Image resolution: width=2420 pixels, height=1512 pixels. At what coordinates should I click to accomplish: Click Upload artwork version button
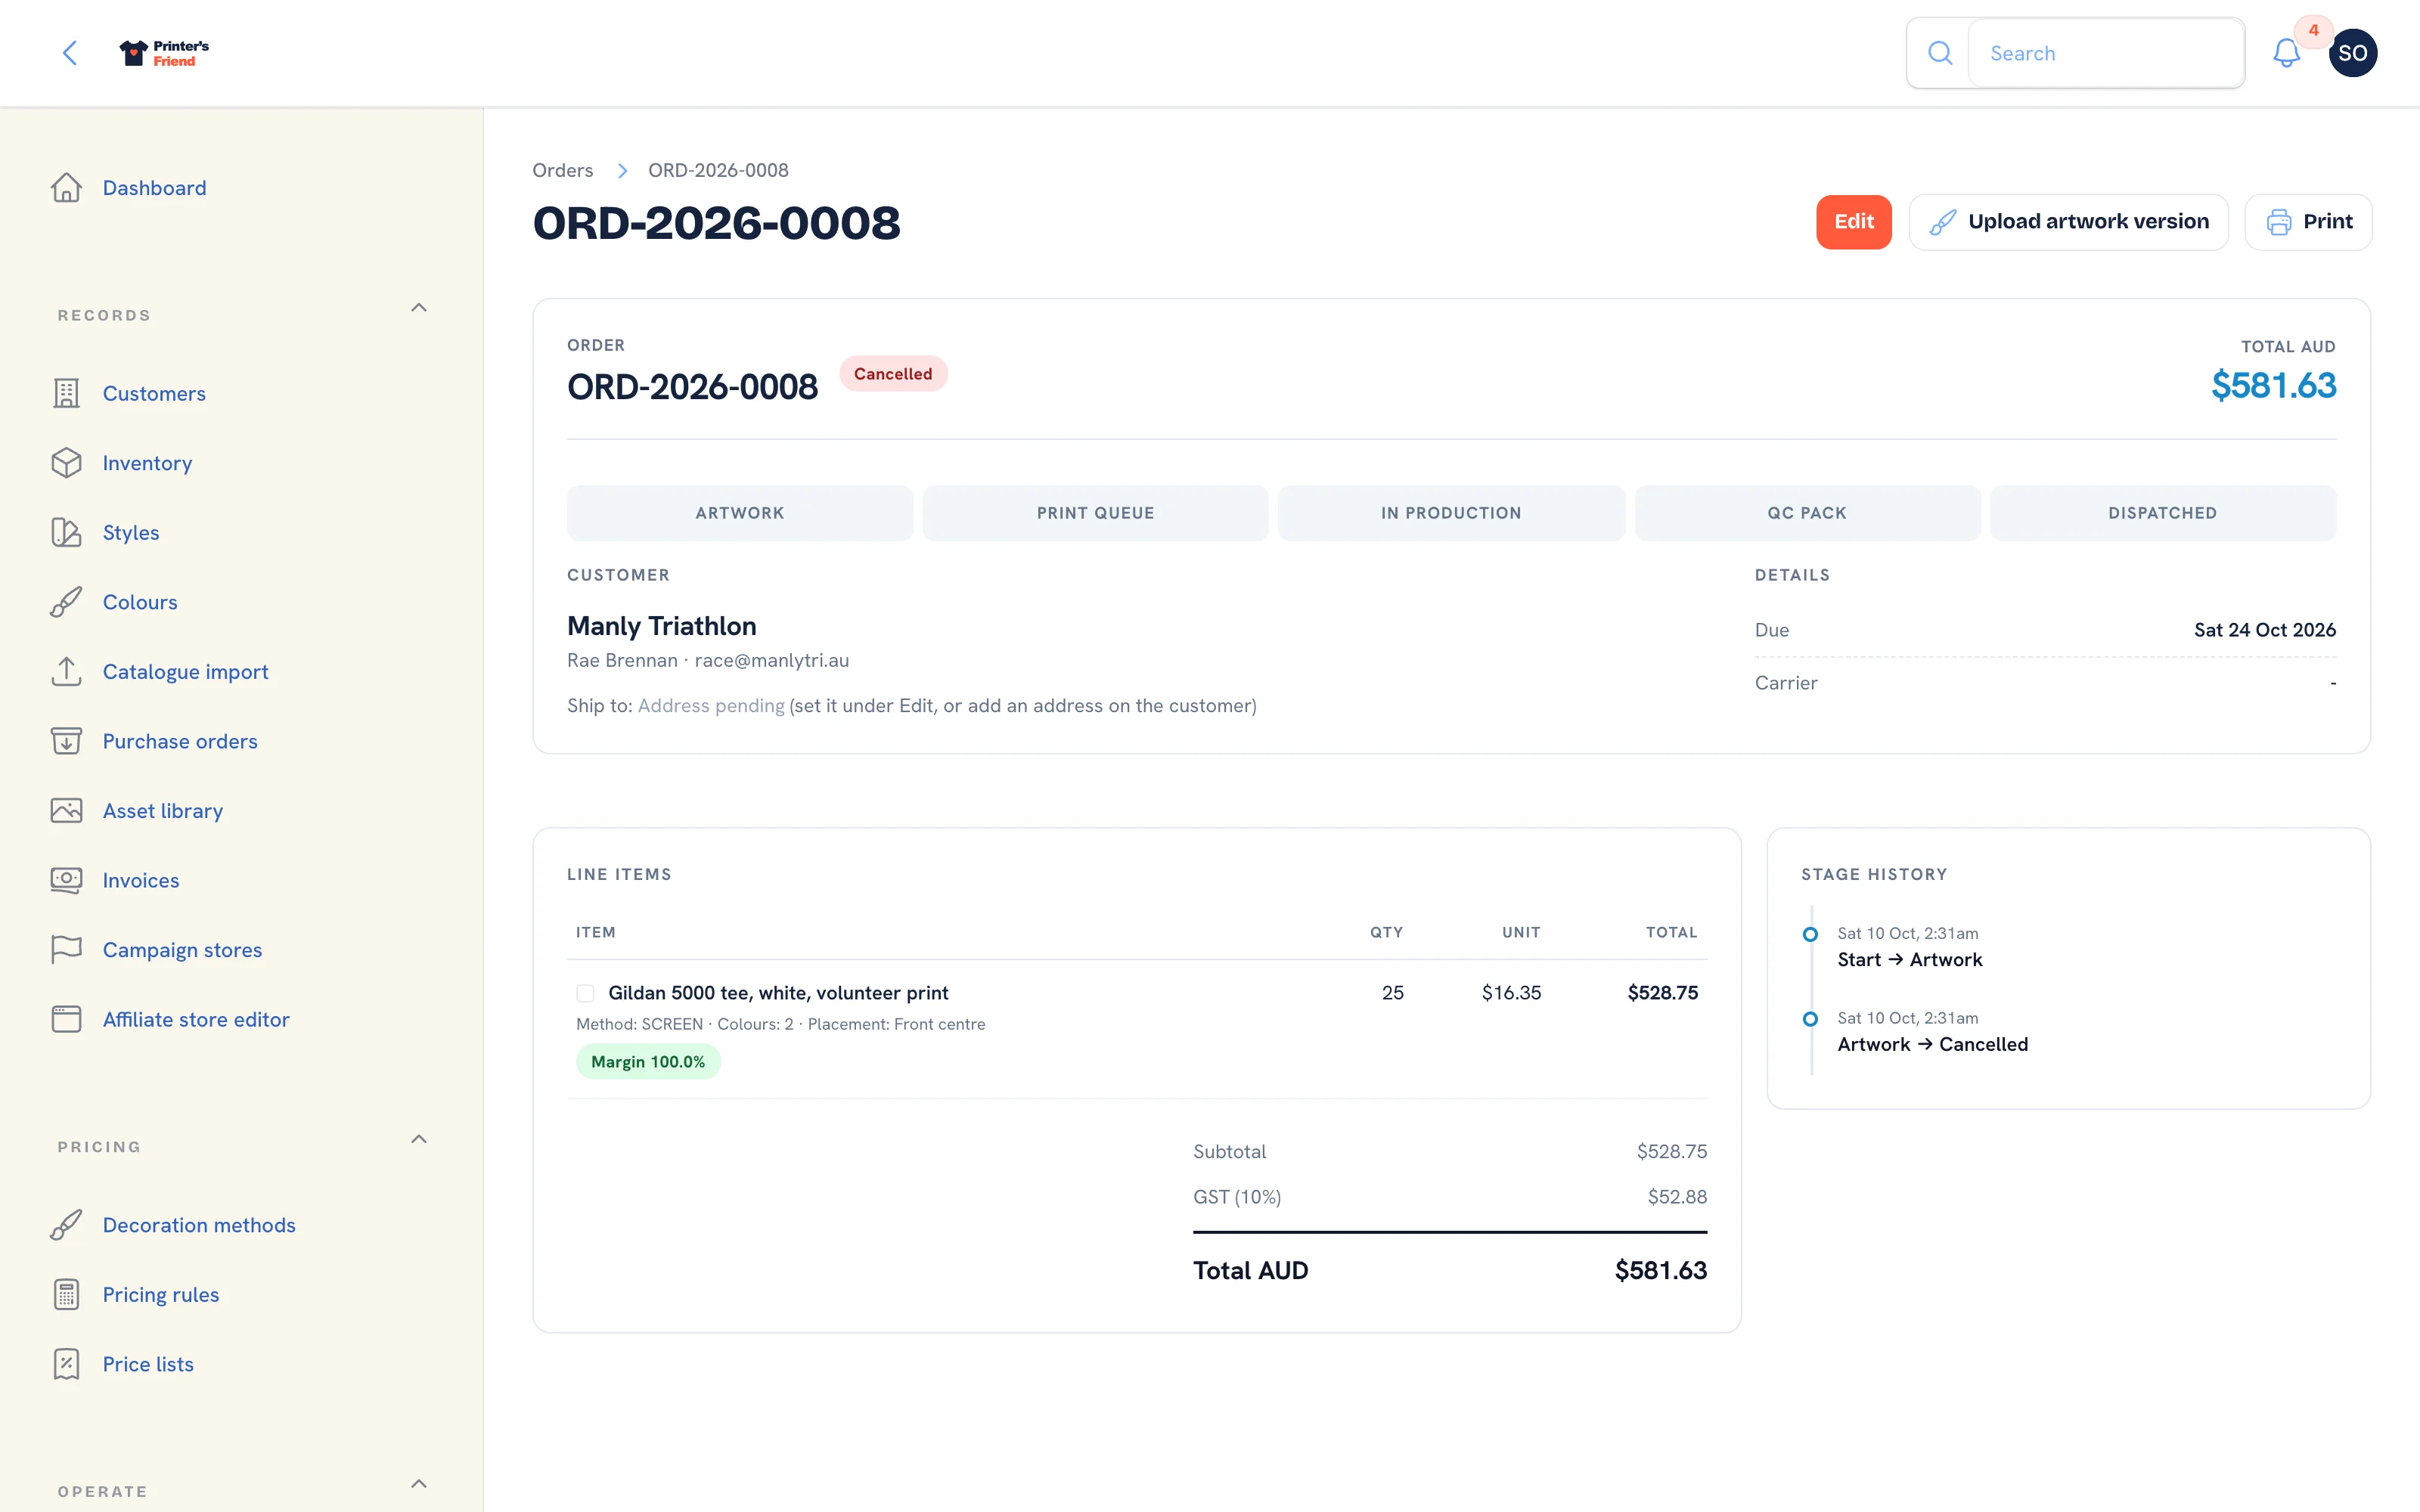tap(2068, 222)
